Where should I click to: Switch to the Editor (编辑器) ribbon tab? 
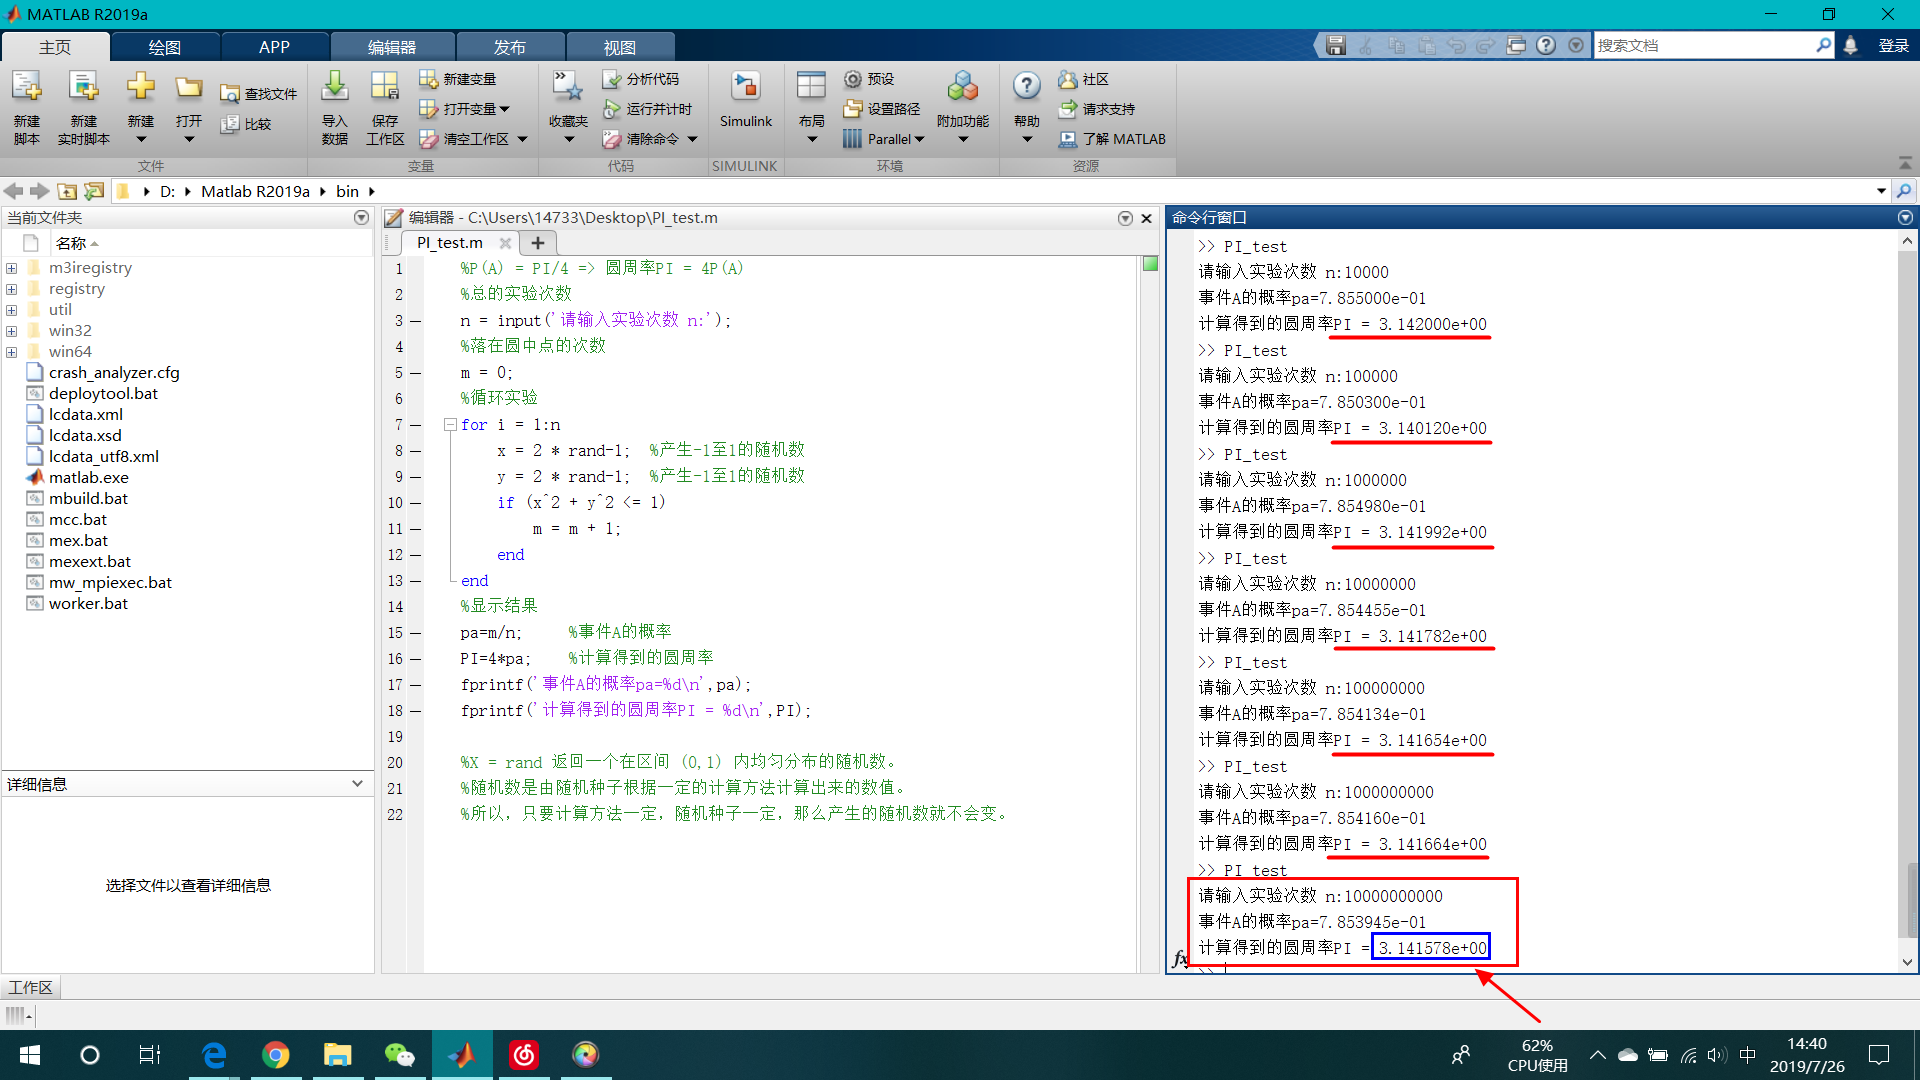pyautogui.click(x=392, y=47)
